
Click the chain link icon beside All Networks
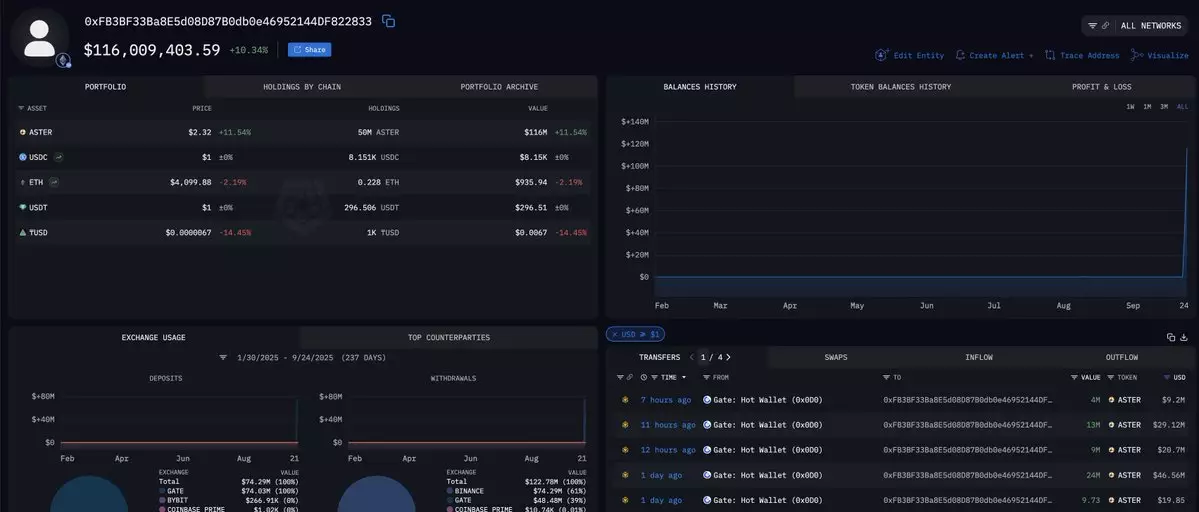click(x=1105, y=26)
